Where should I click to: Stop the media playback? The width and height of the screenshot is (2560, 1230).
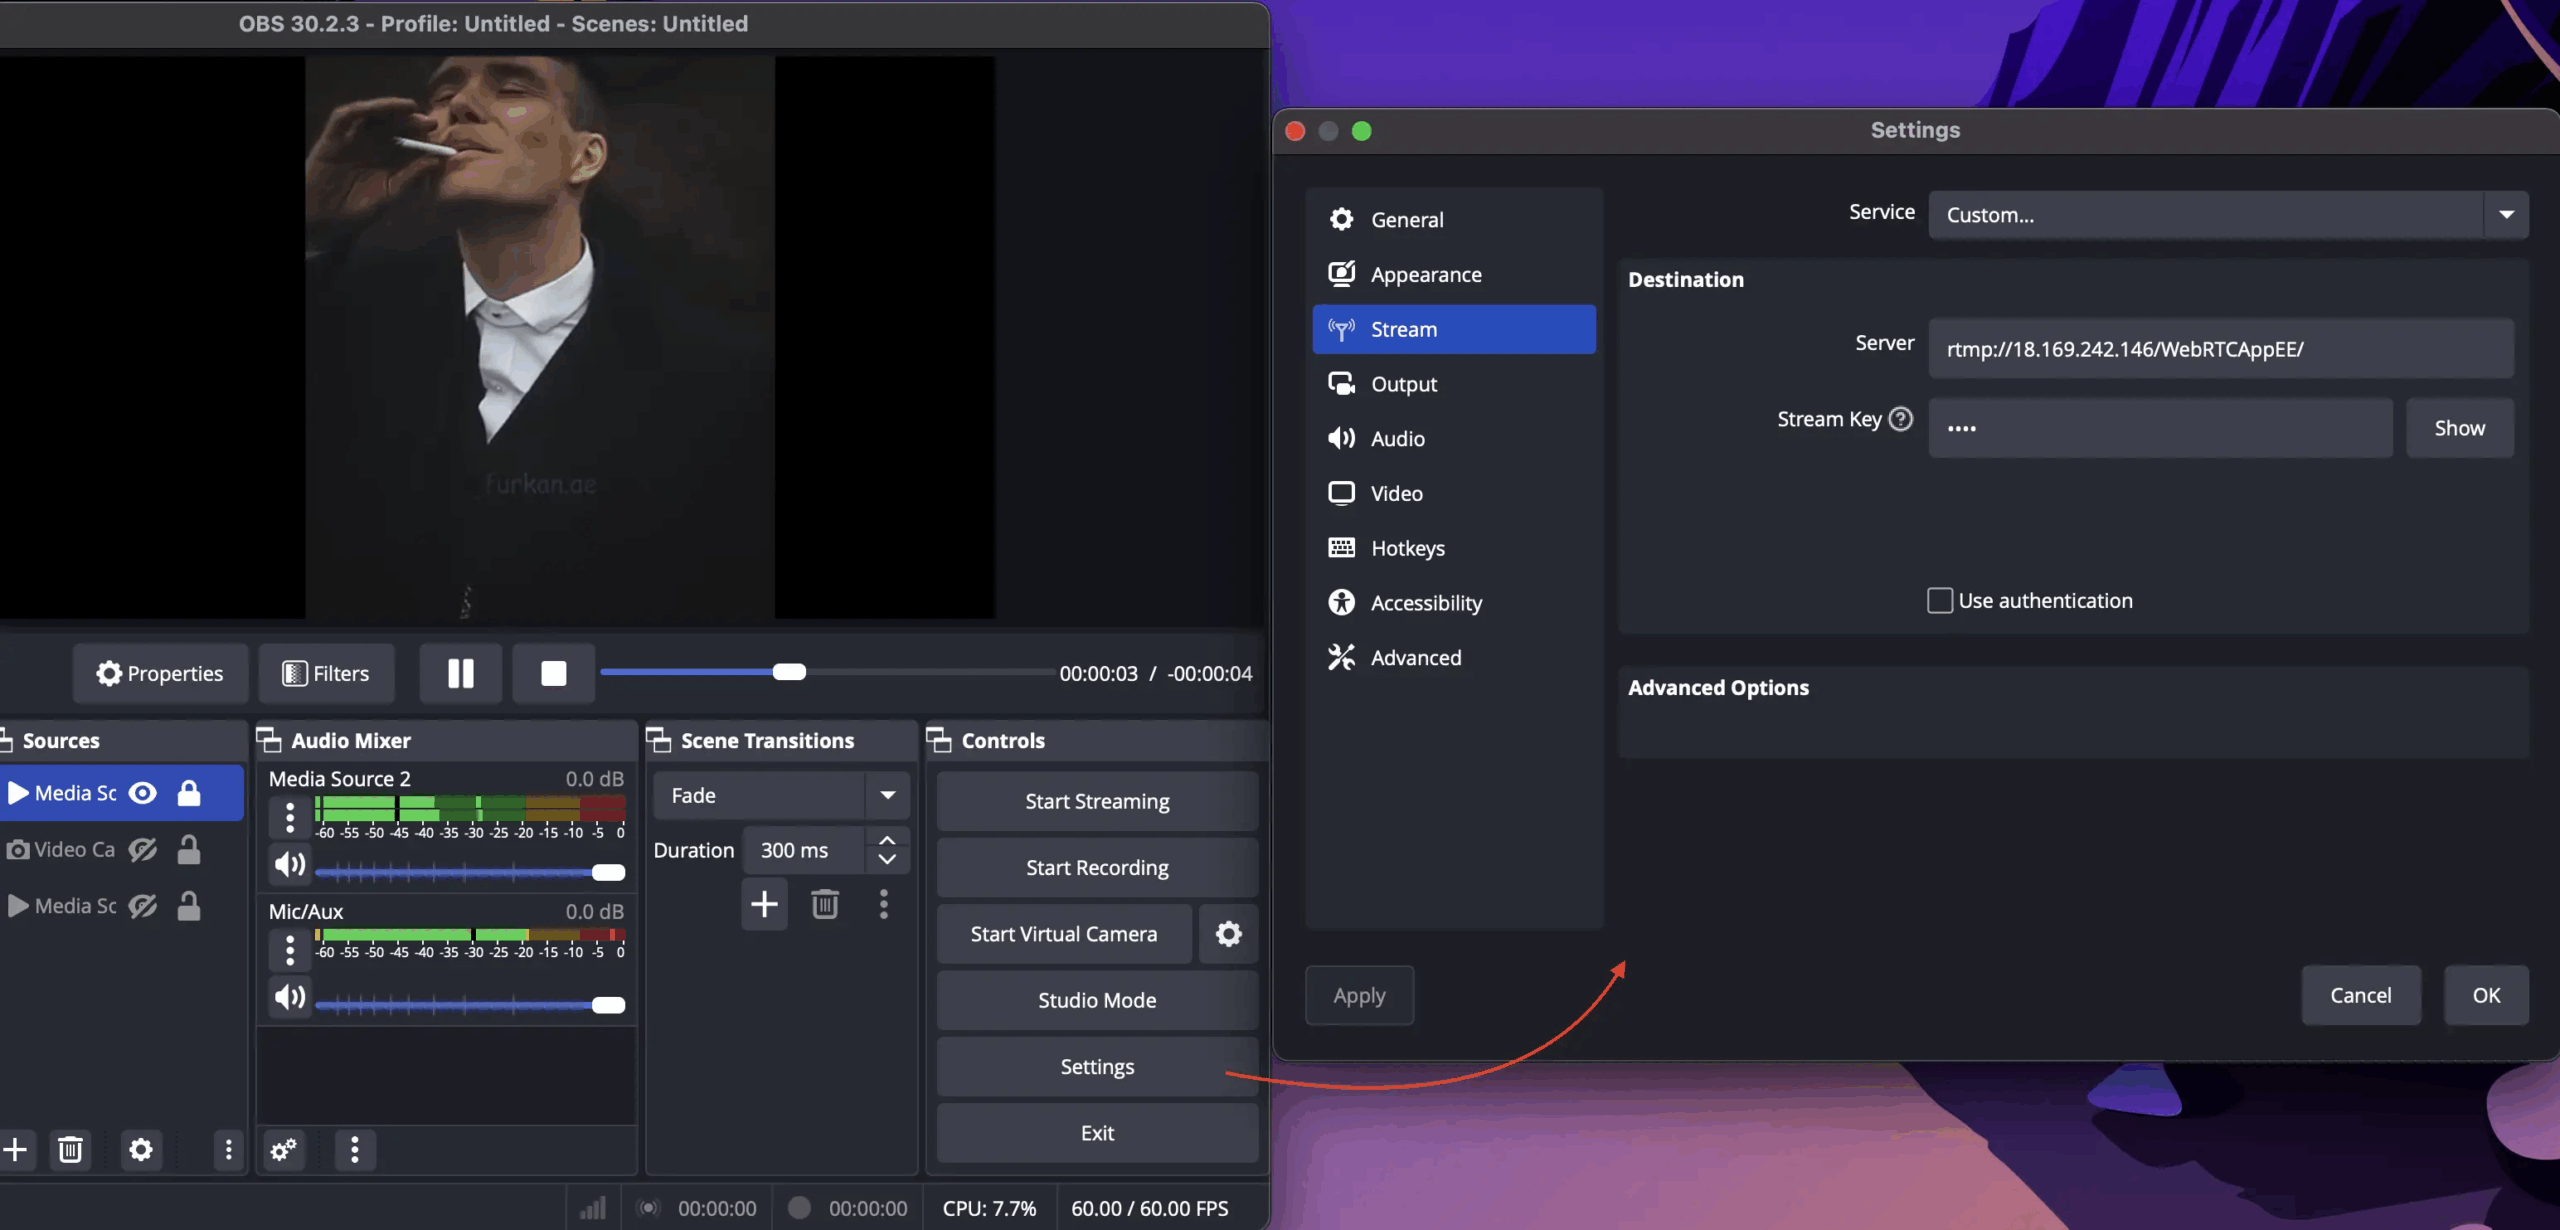553,673
